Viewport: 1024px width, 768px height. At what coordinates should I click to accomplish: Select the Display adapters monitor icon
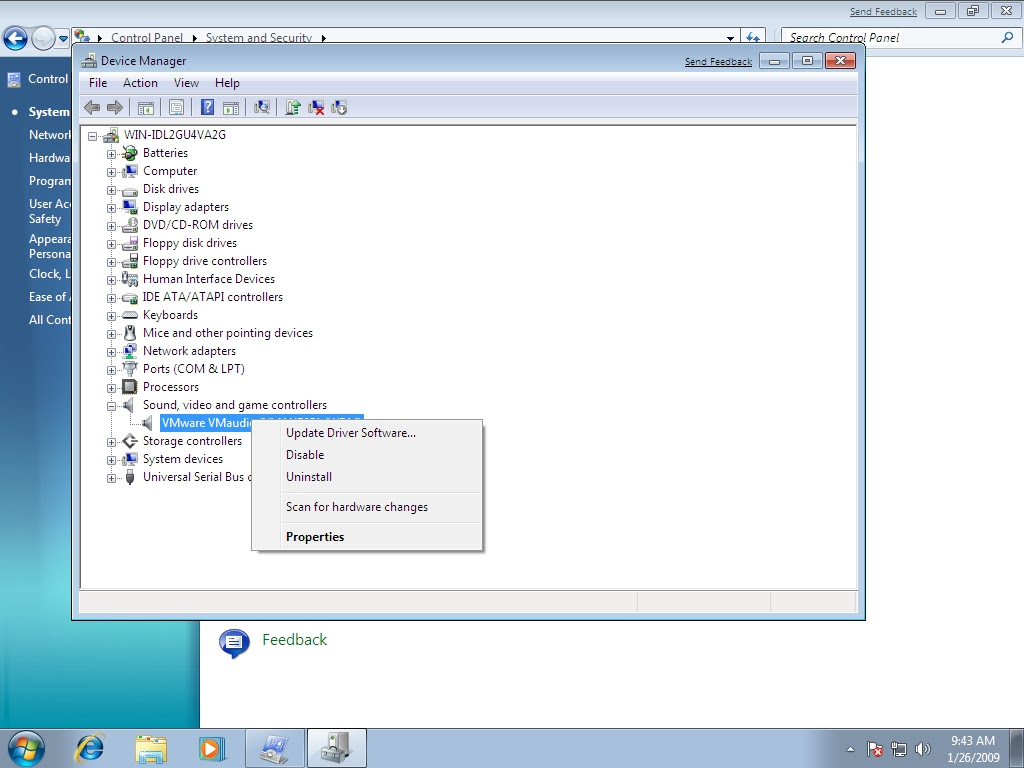(129, 207)
